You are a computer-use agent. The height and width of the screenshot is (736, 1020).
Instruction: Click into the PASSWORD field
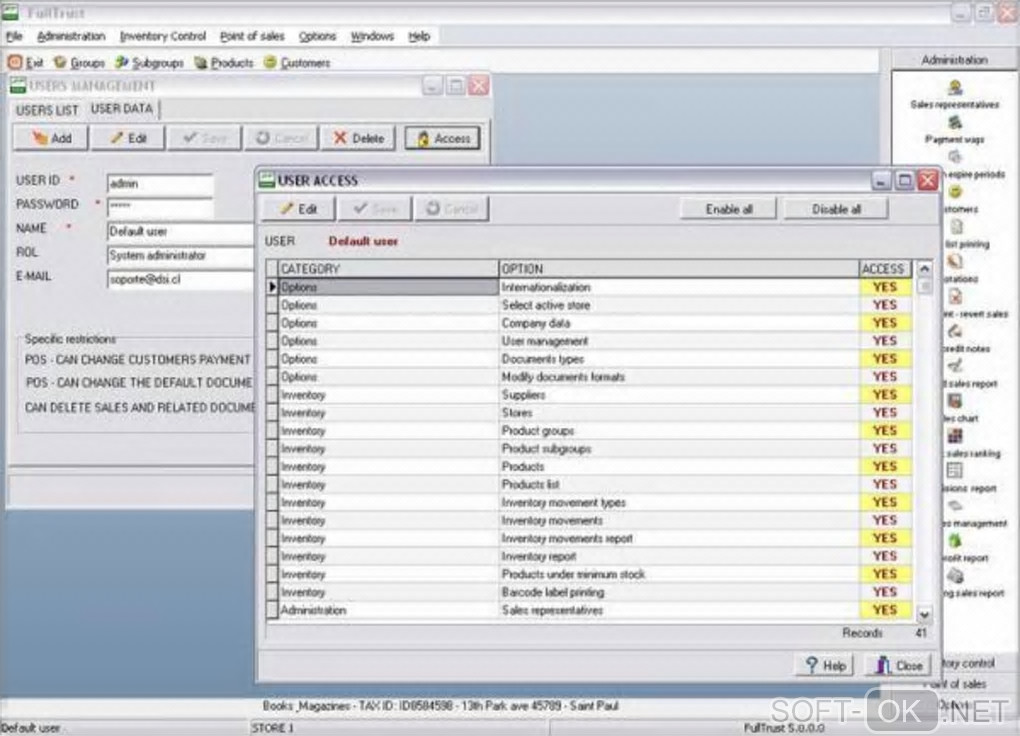pyautogui.click(x=160, y=207)
